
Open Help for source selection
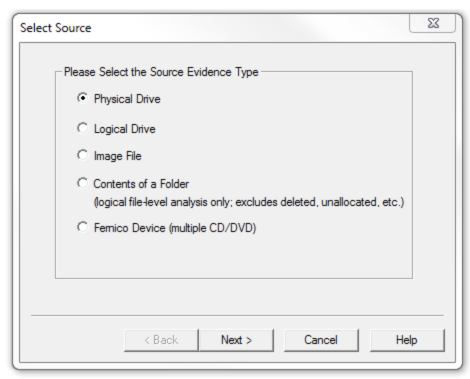click(407, 340)
